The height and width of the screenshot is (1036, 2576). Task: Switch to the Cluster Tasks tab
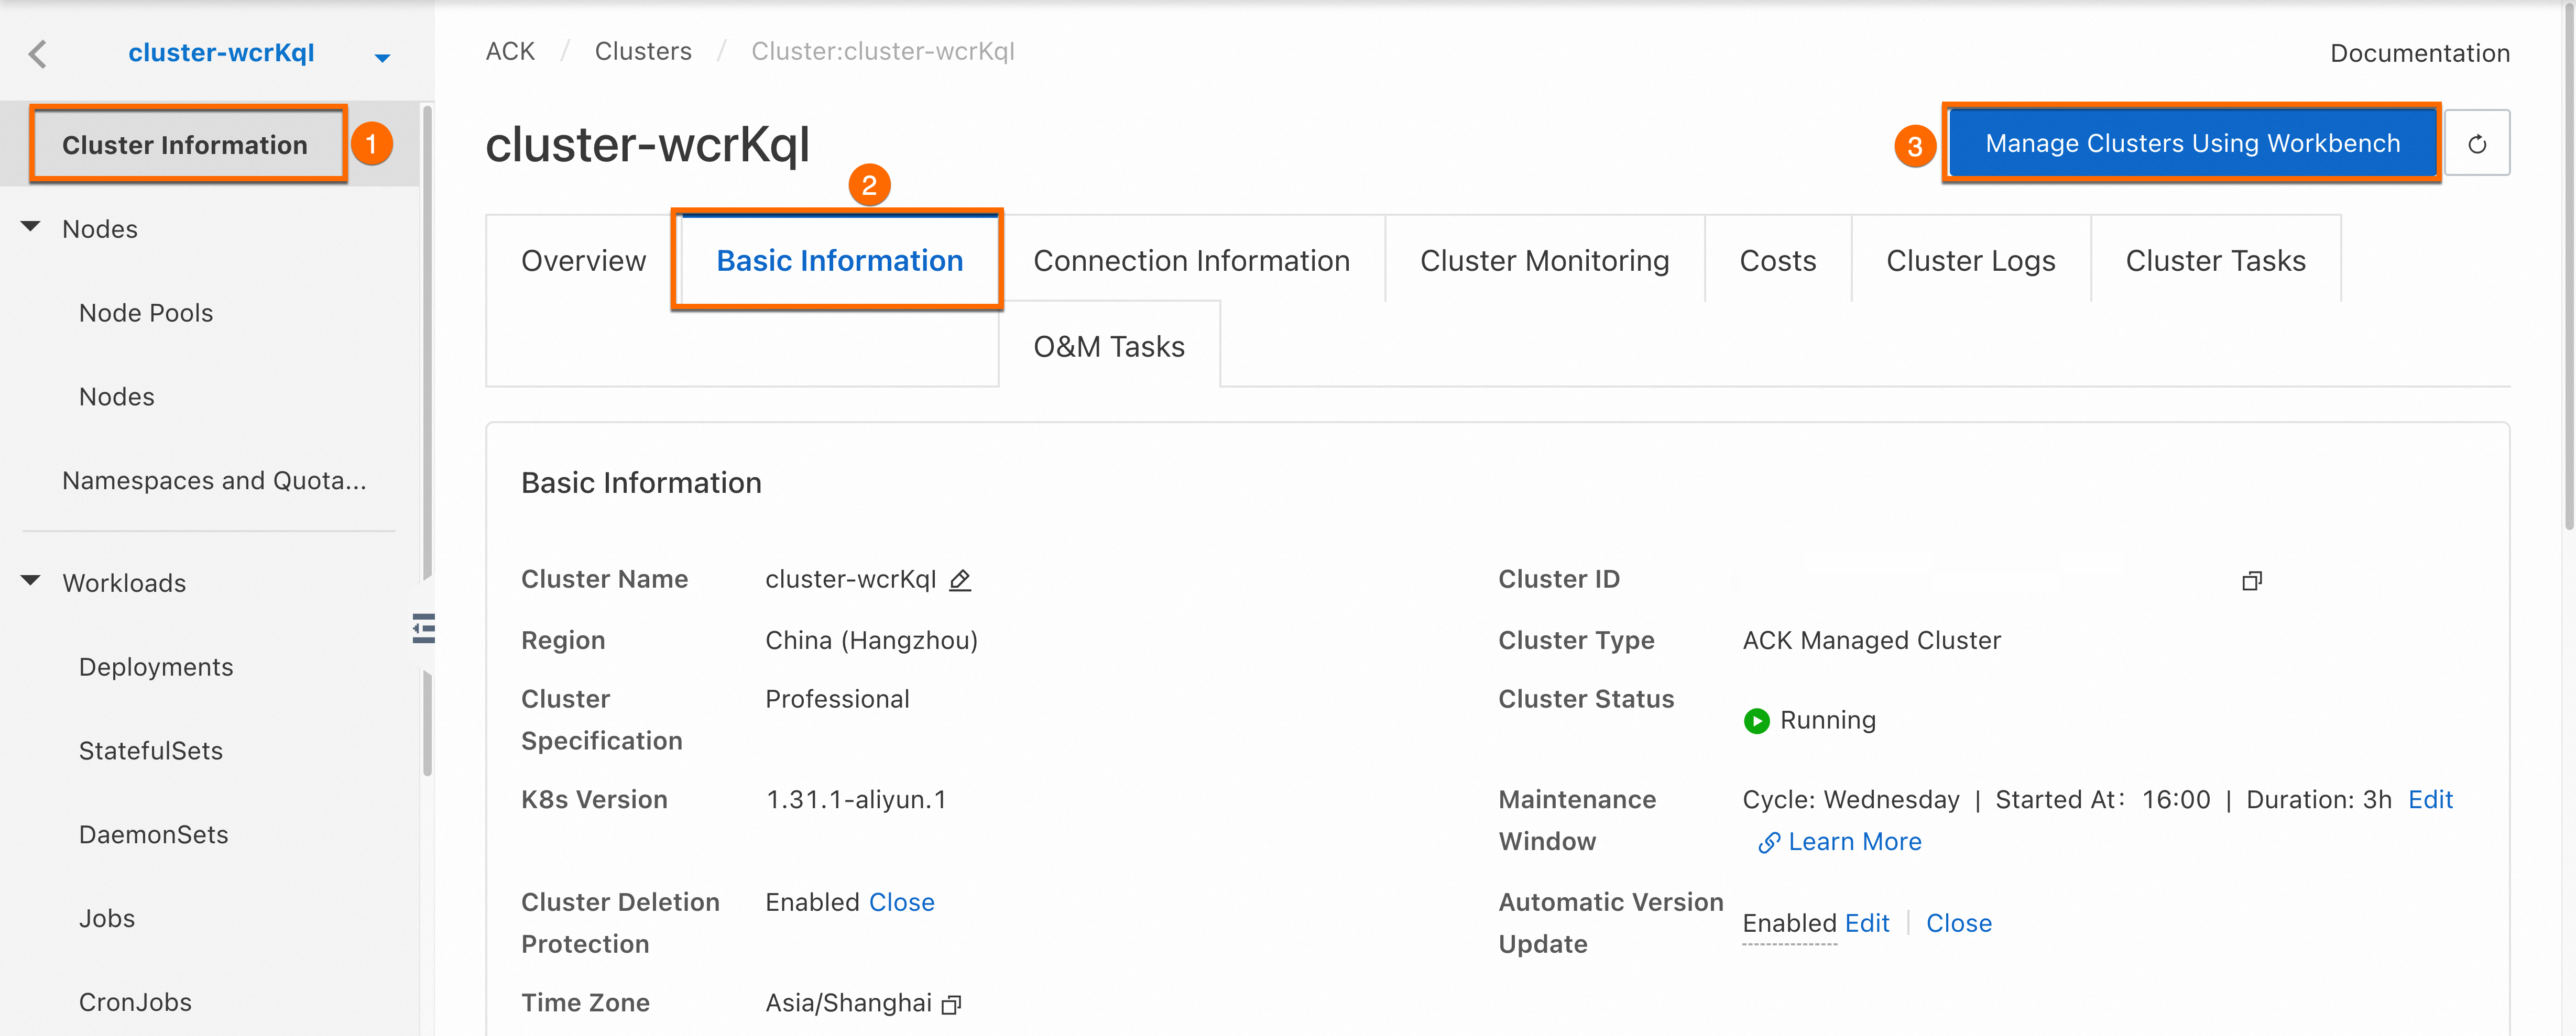pyautogui.click(x=2216, y=261)
